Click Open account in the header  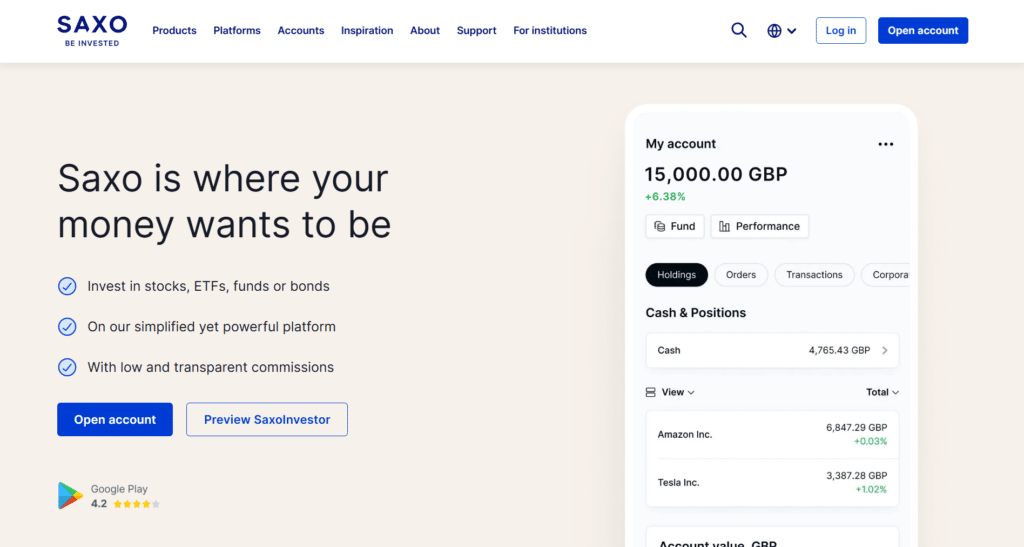pos(923,31)
